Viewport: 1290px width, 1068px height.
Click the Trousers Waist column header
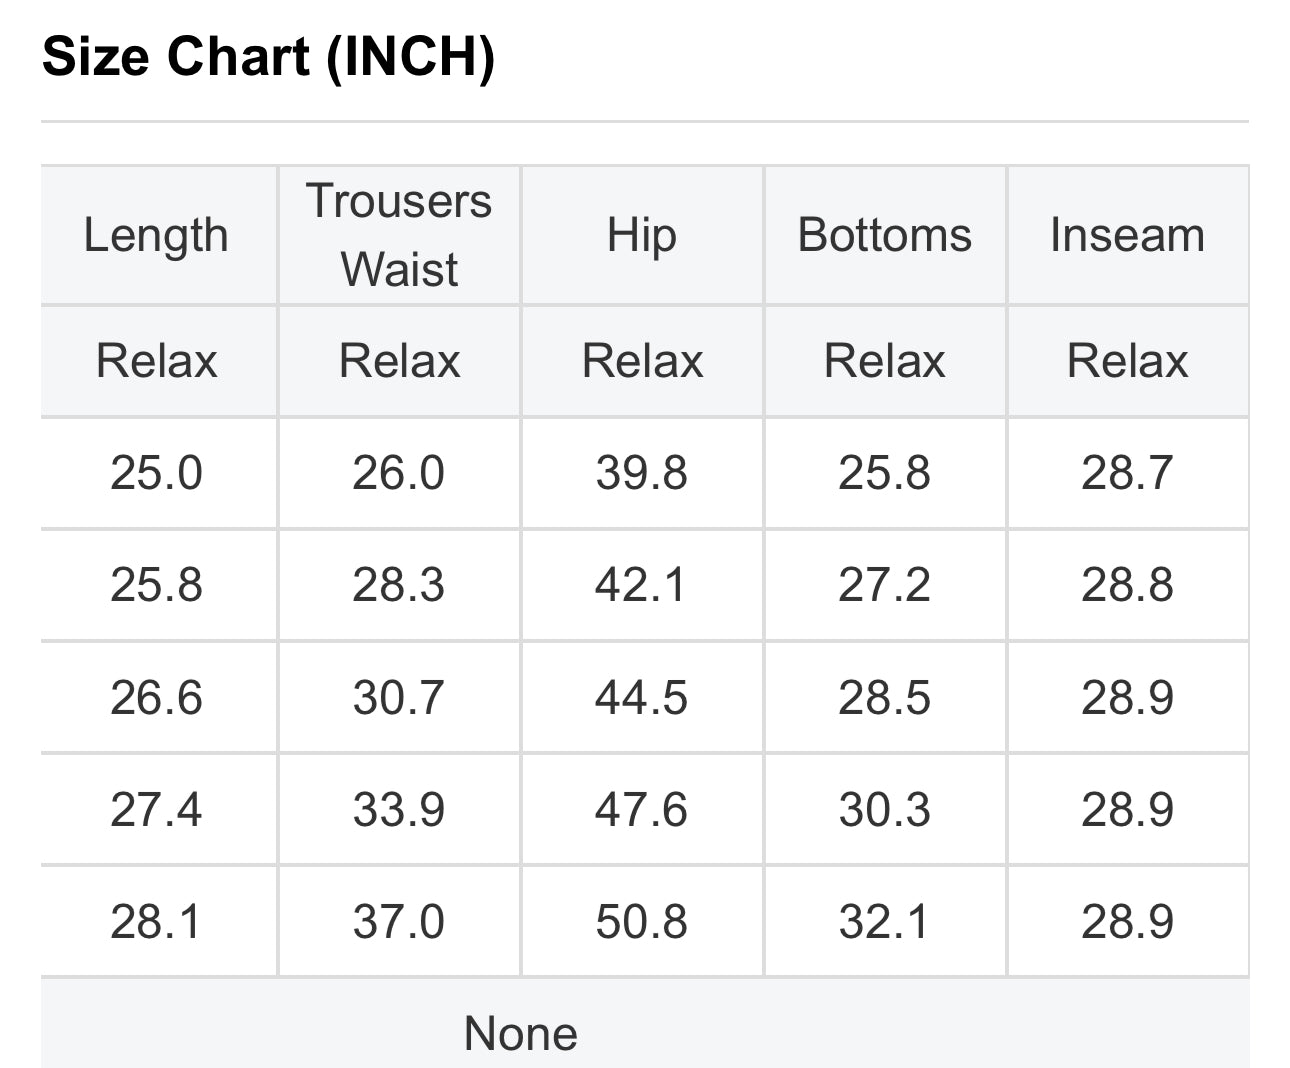click(x=399, y=235)
